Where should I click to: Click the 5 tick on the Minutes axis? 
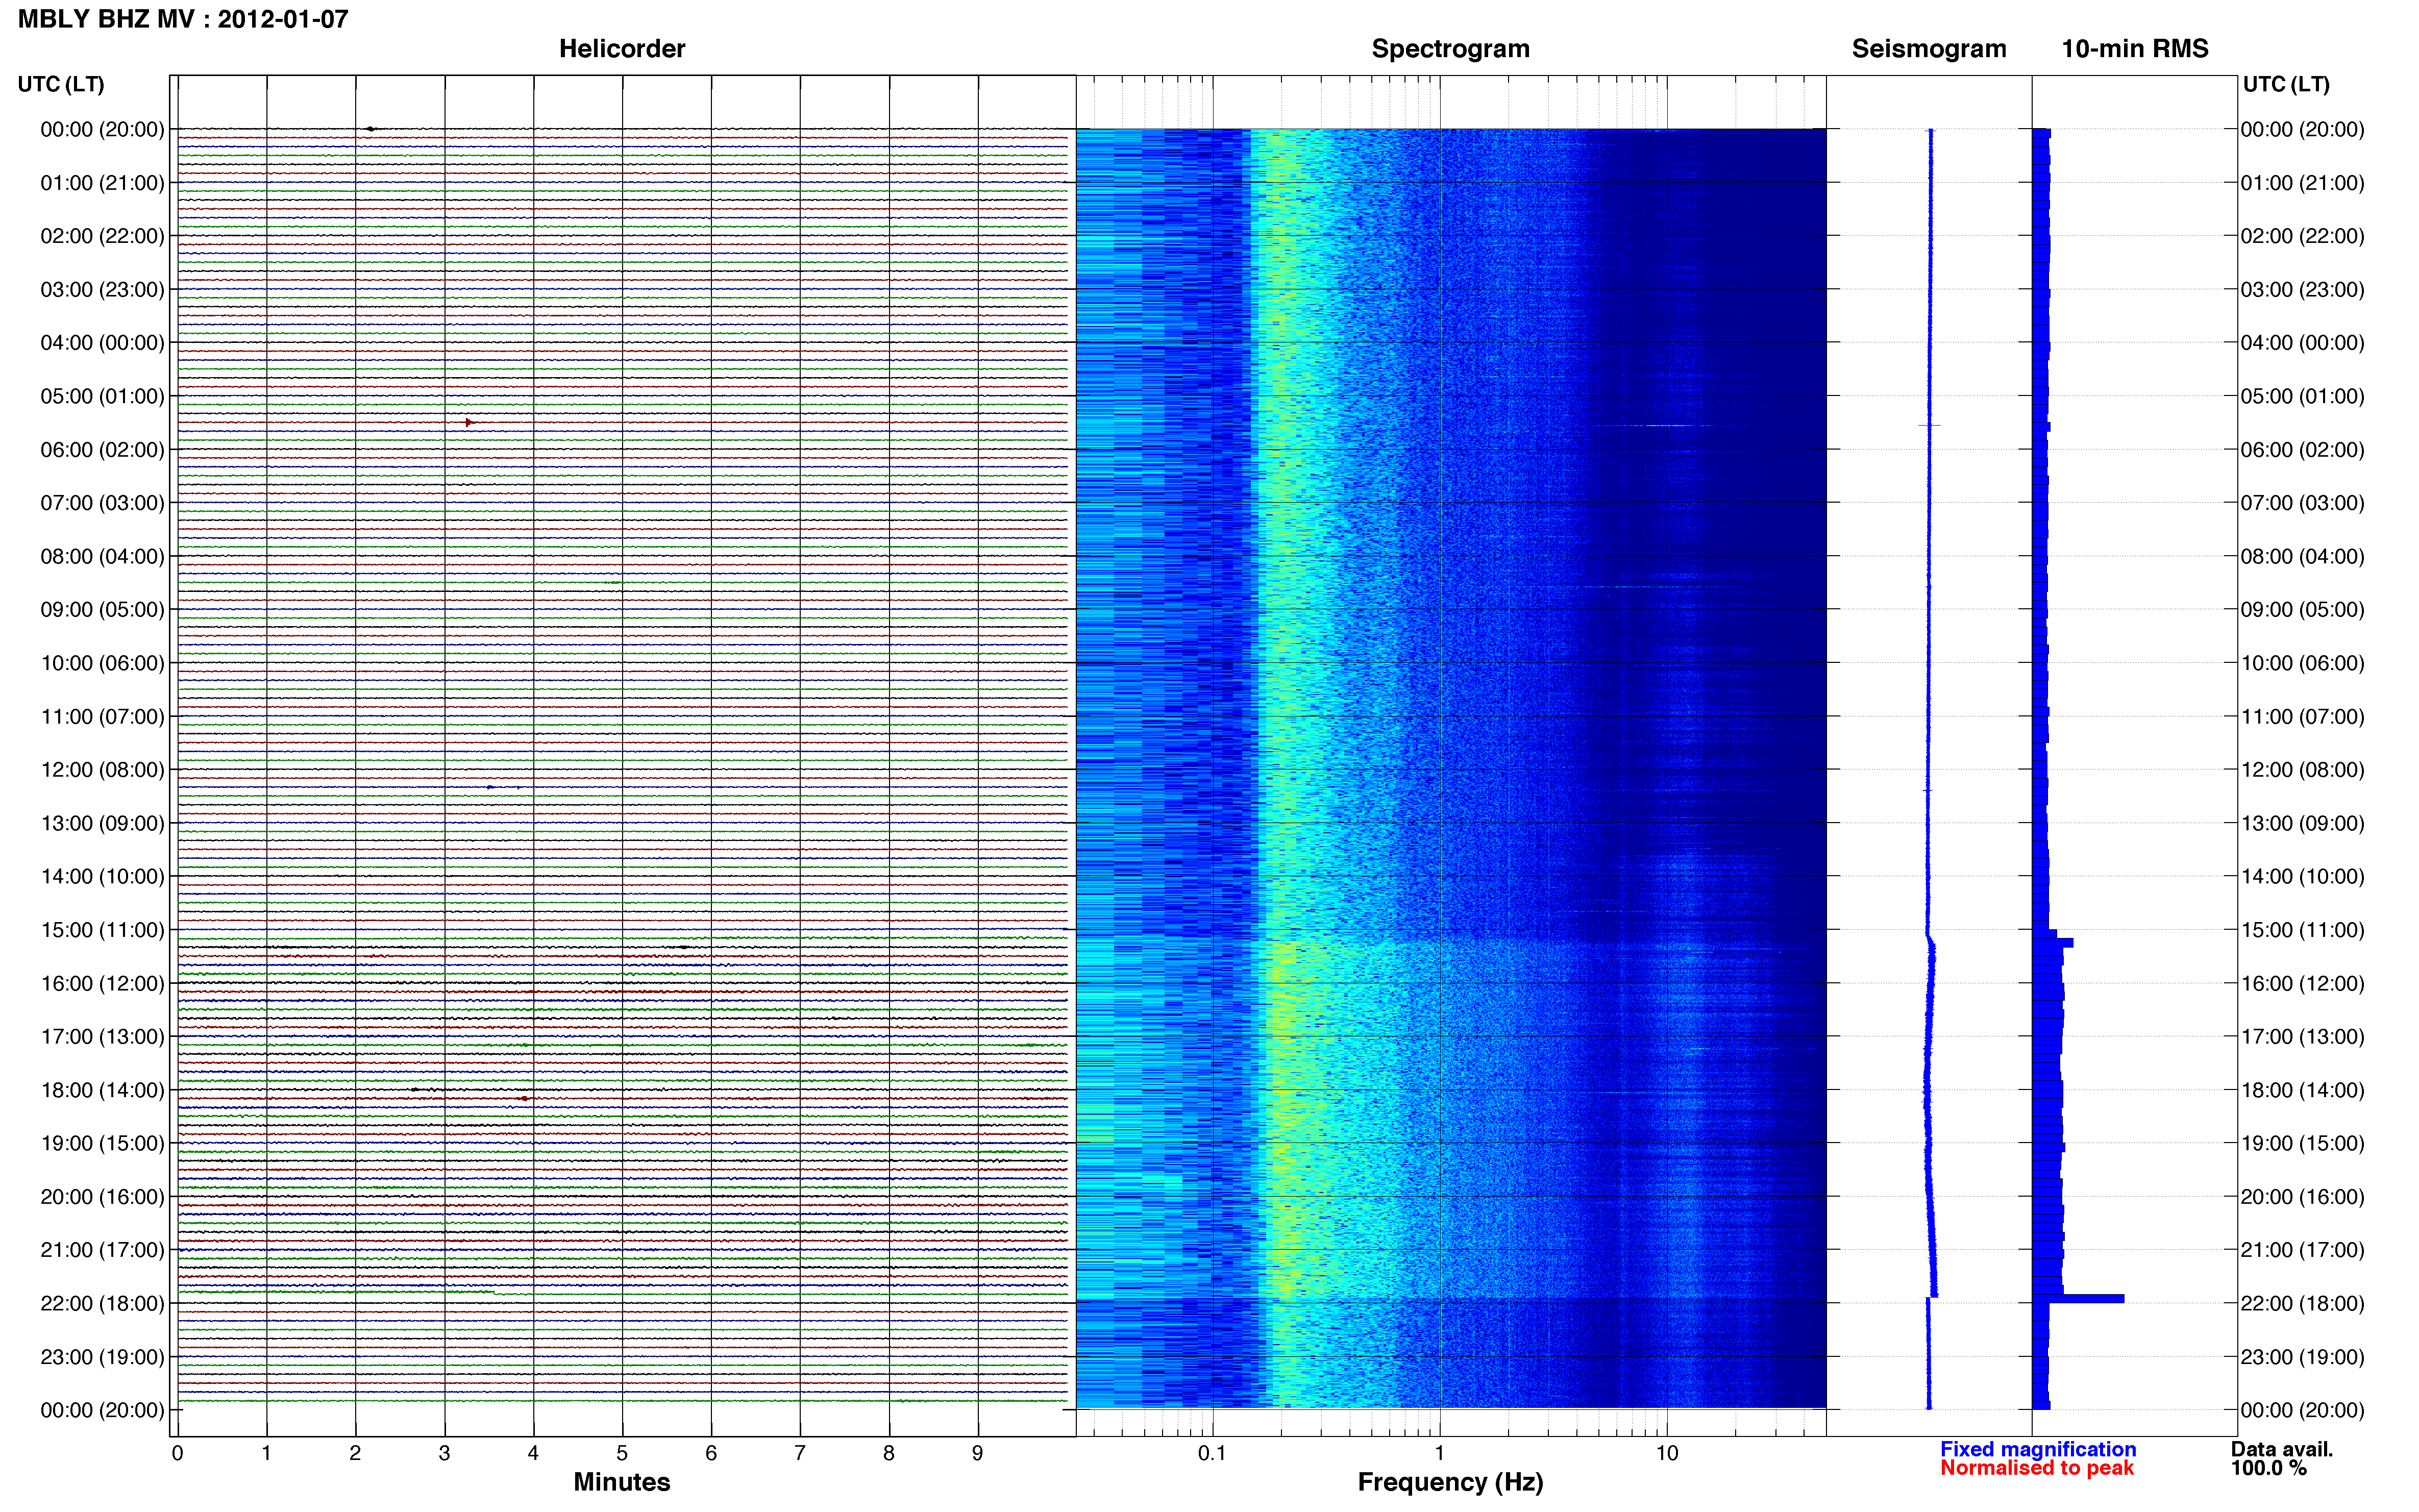(x=622, y=1454)
